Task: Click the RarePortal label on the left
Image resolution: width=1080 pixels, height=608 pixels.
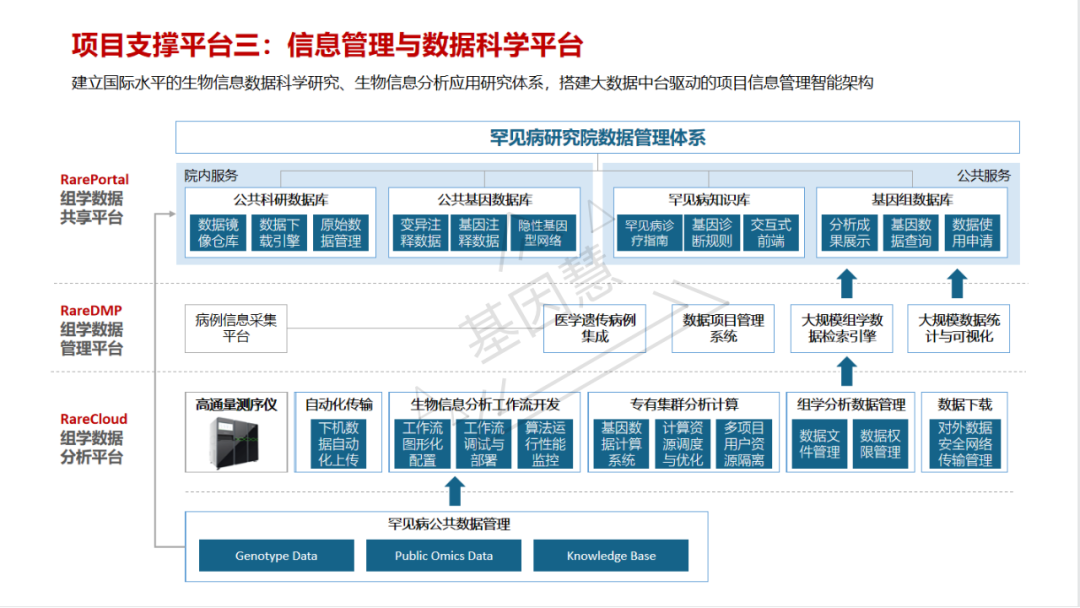Action: (x=94, y=180)
